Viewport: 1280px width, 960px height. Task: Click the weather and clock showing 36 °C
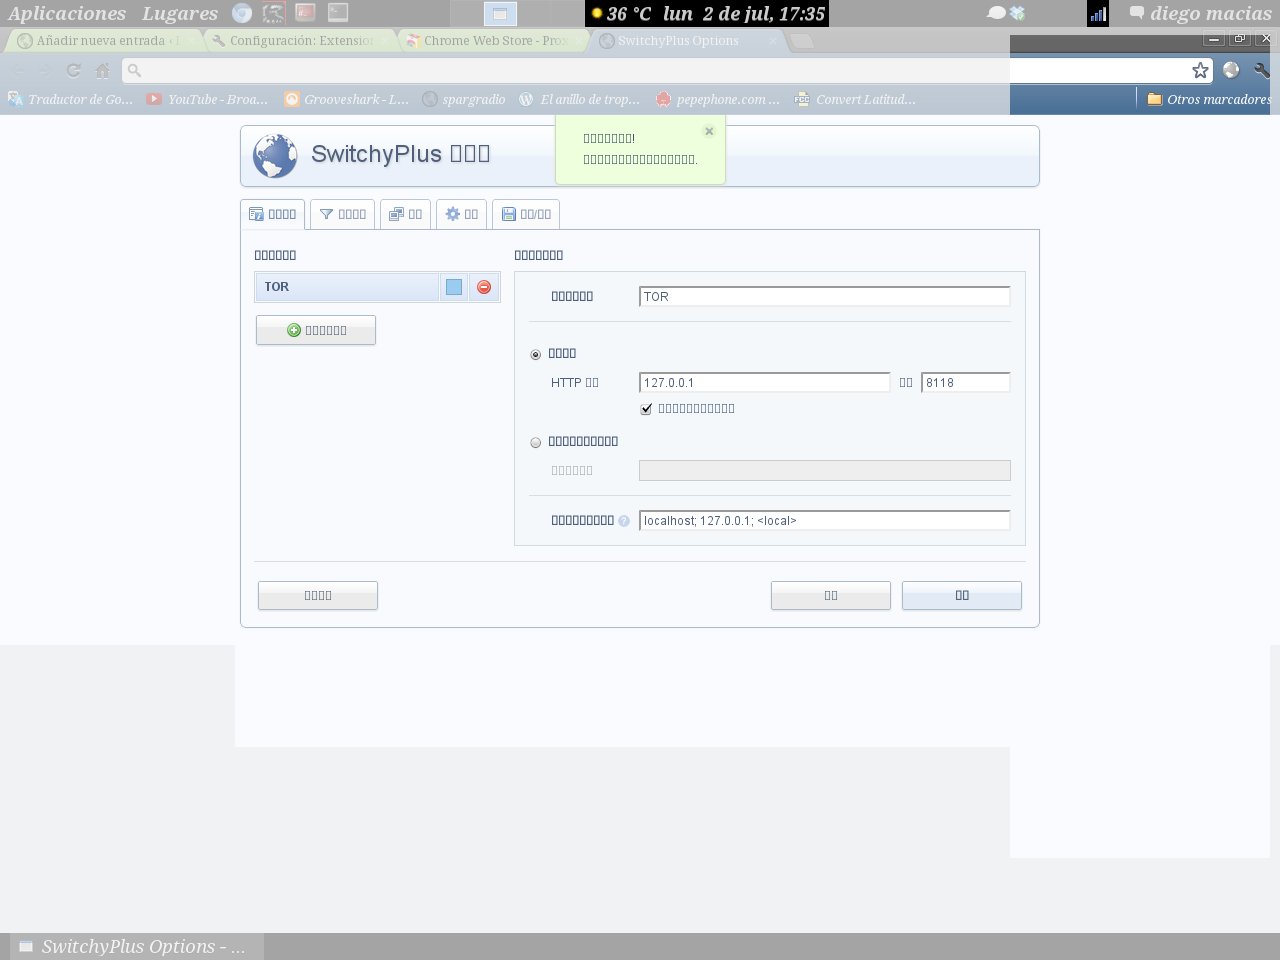[707, 13]
